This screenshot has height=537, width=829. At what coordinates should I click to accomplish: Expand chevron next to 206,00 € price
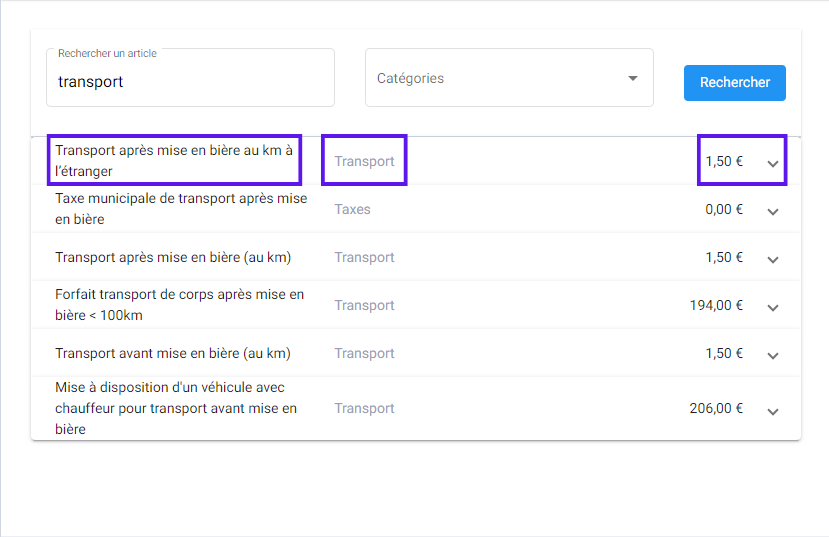(772, 412)
